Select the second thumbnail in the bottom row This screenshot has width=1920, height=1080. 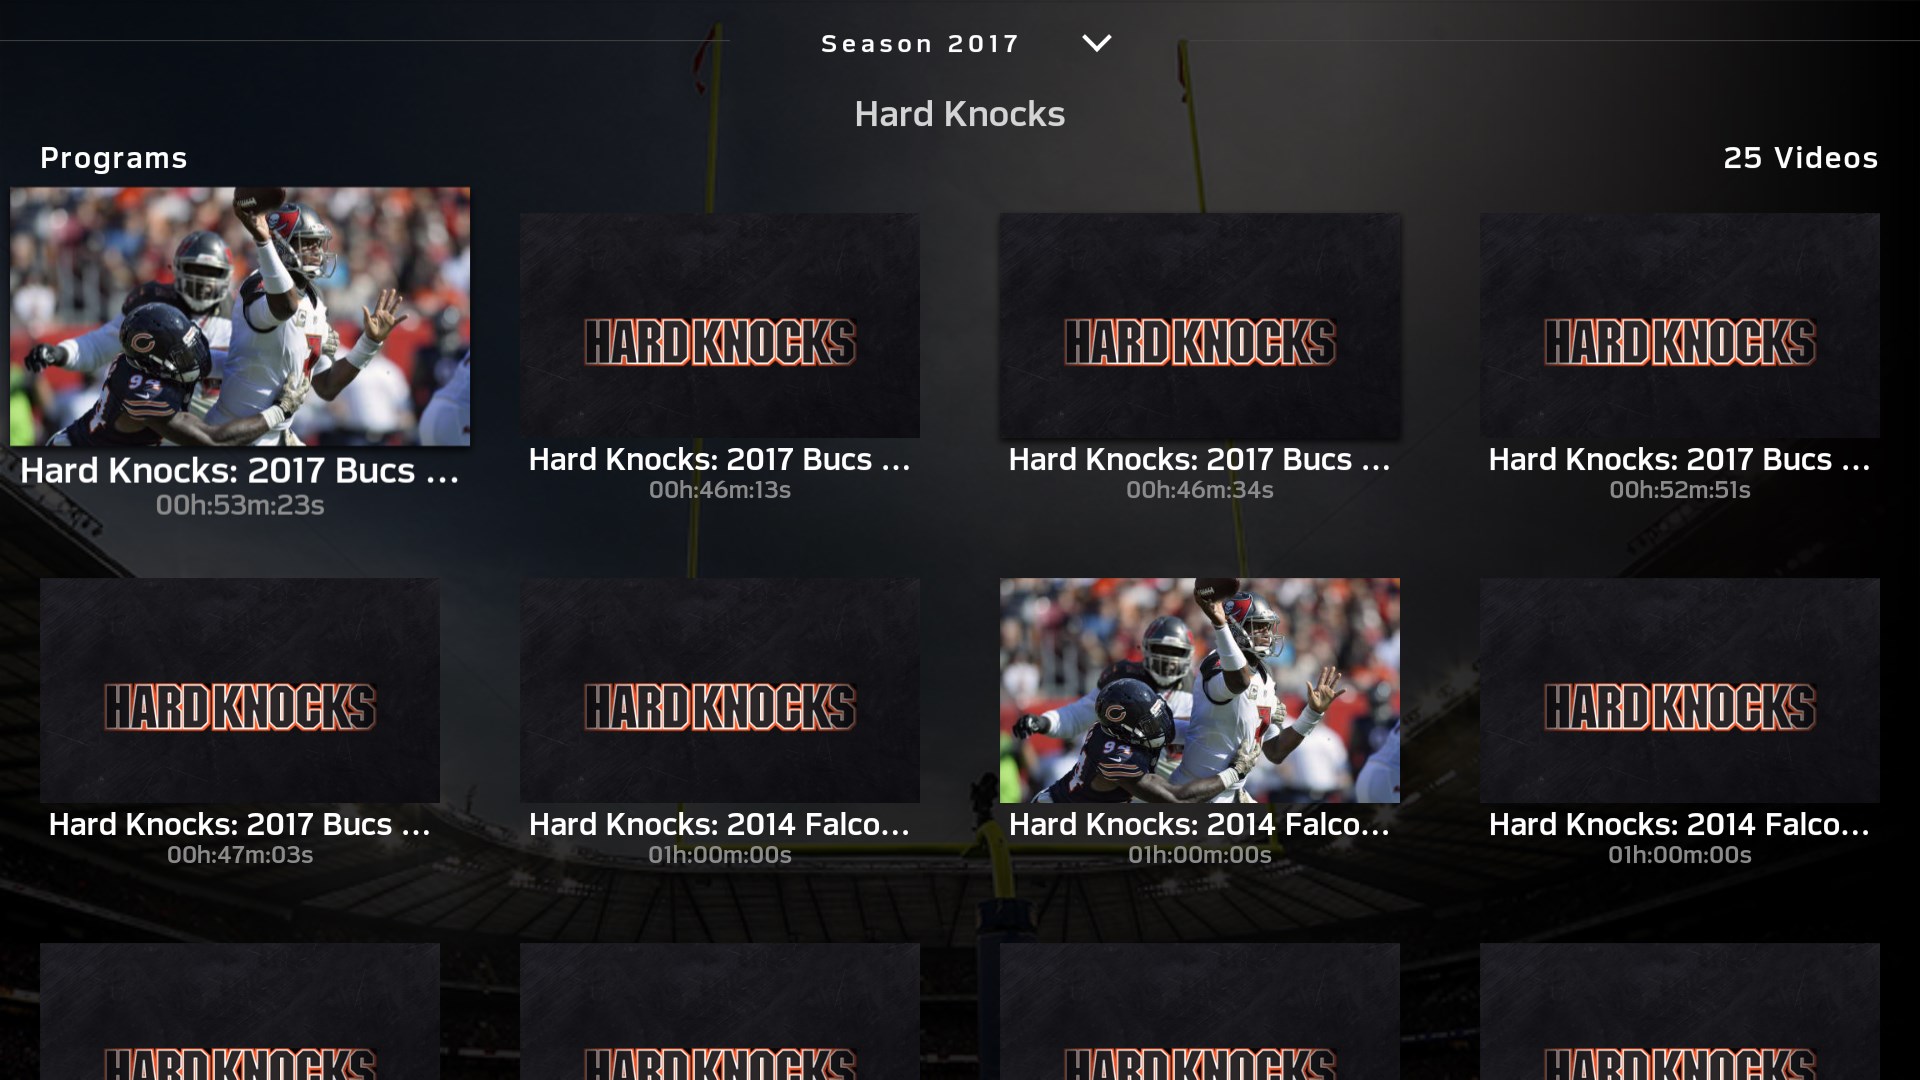point(720,1011)
